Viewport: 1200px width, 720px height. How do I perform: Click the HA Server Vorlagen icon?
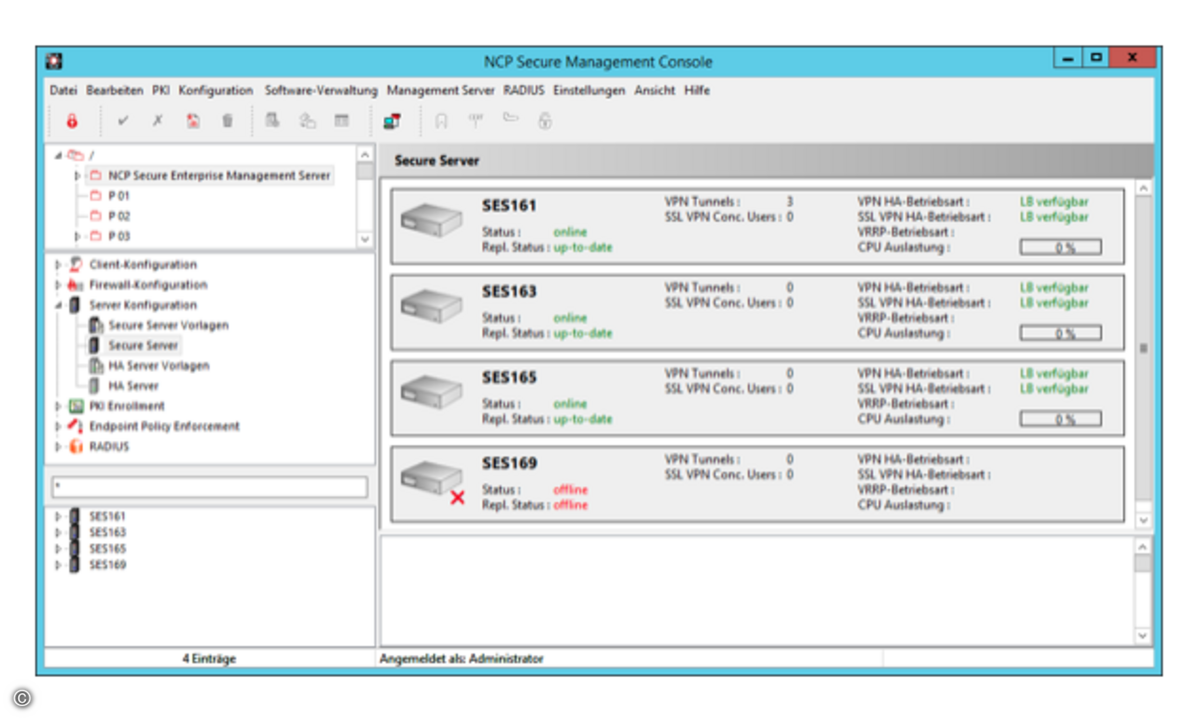click(96, 366)
